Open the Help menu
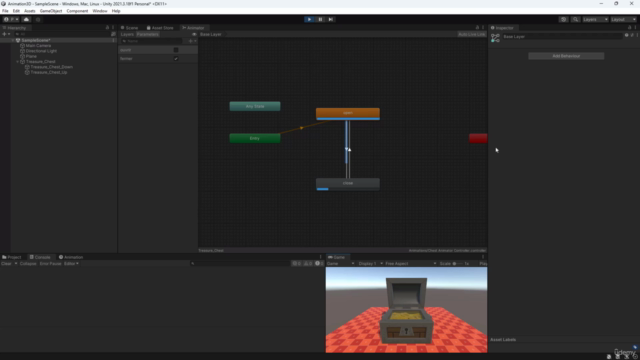Screen dimensions: 640x360 116,11
